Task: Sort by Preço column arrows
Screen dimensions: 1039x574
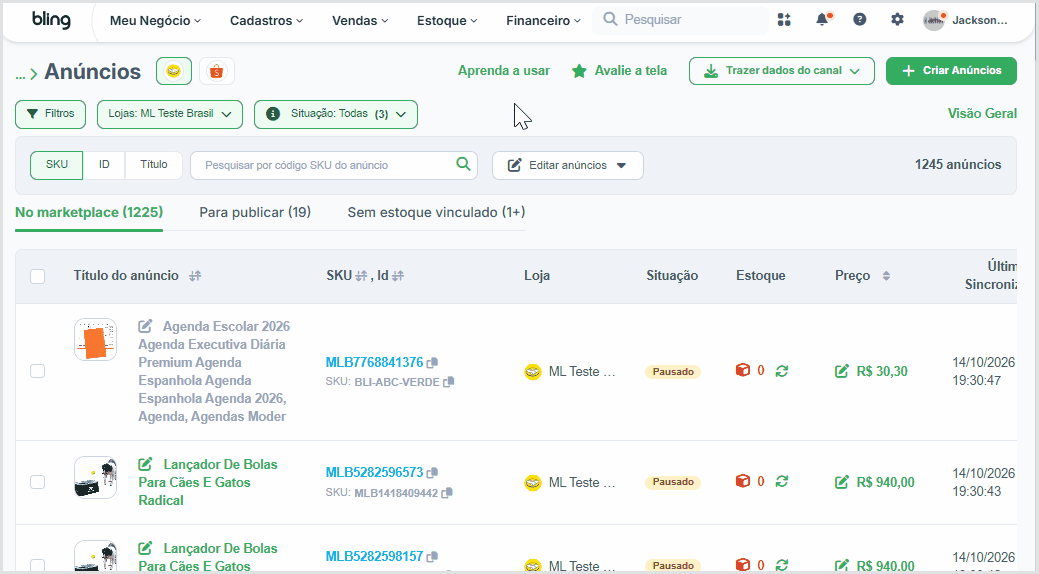Action: (886, 276)
